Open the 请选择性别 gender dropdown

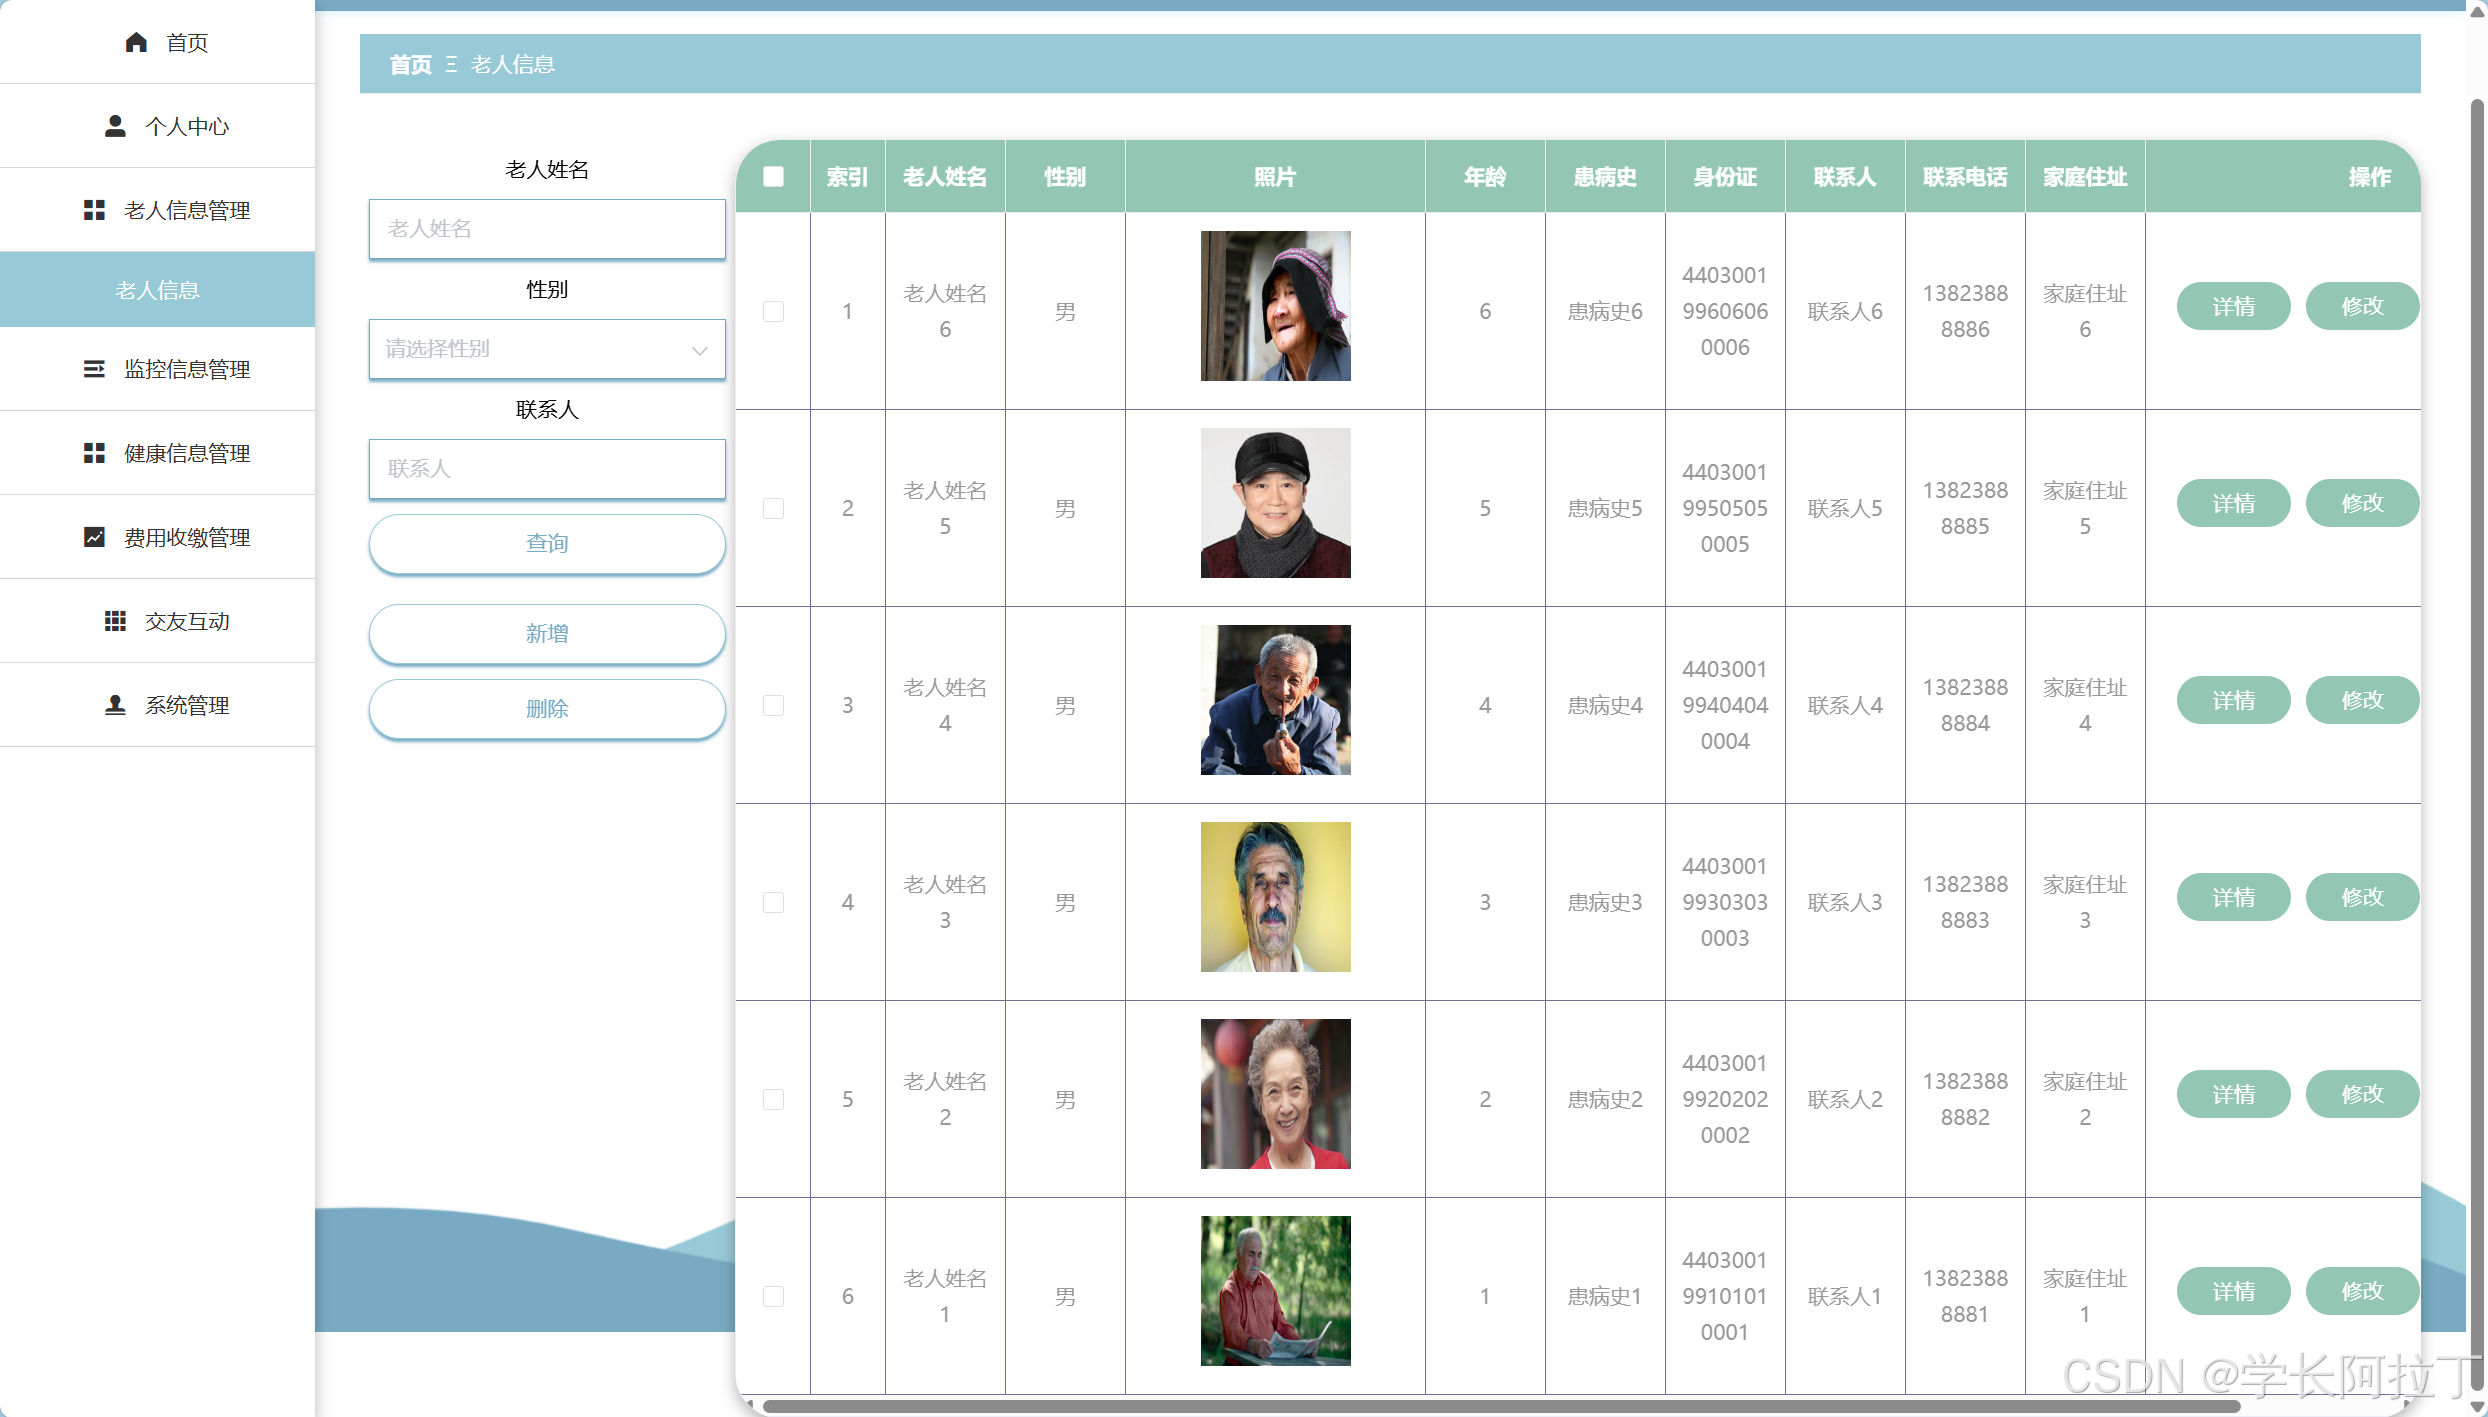point(547,349)
